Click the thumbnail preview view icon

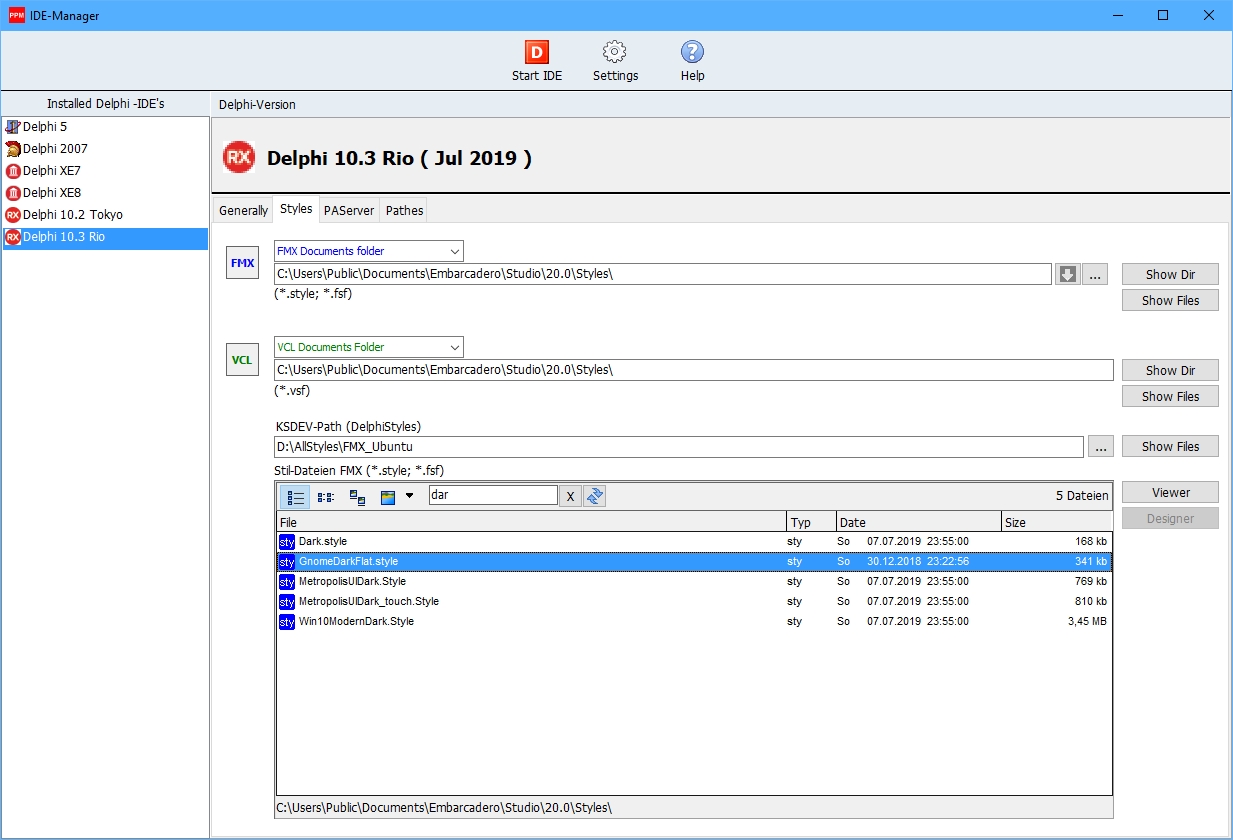pos(388,496)
